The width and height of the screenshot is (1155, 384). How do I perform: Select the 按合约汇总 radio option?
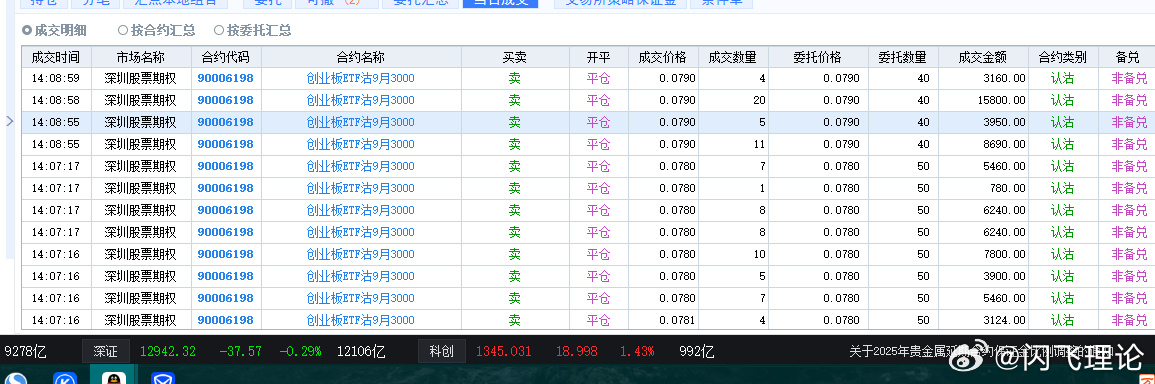pos(157,30)
